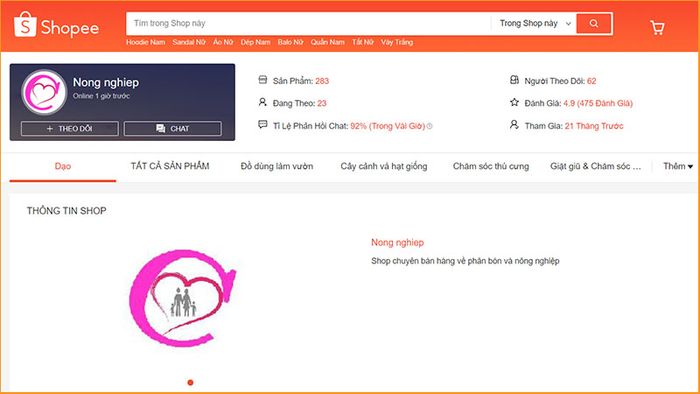700x394 pixels.
Task: Open the TẤT CẢ SẢN PHẨM tab
Action: pos(170,166)
